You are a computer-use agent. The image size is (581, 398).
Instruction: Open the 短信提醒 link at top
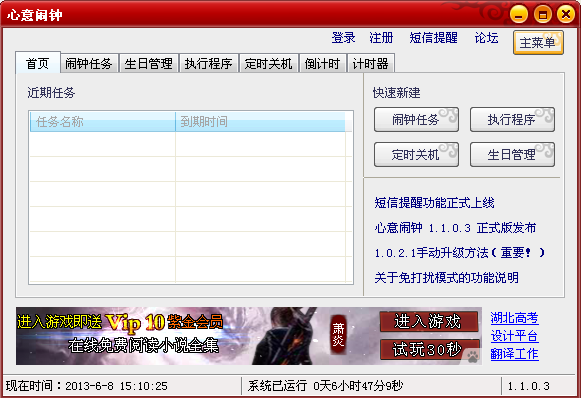click(433, 37)
